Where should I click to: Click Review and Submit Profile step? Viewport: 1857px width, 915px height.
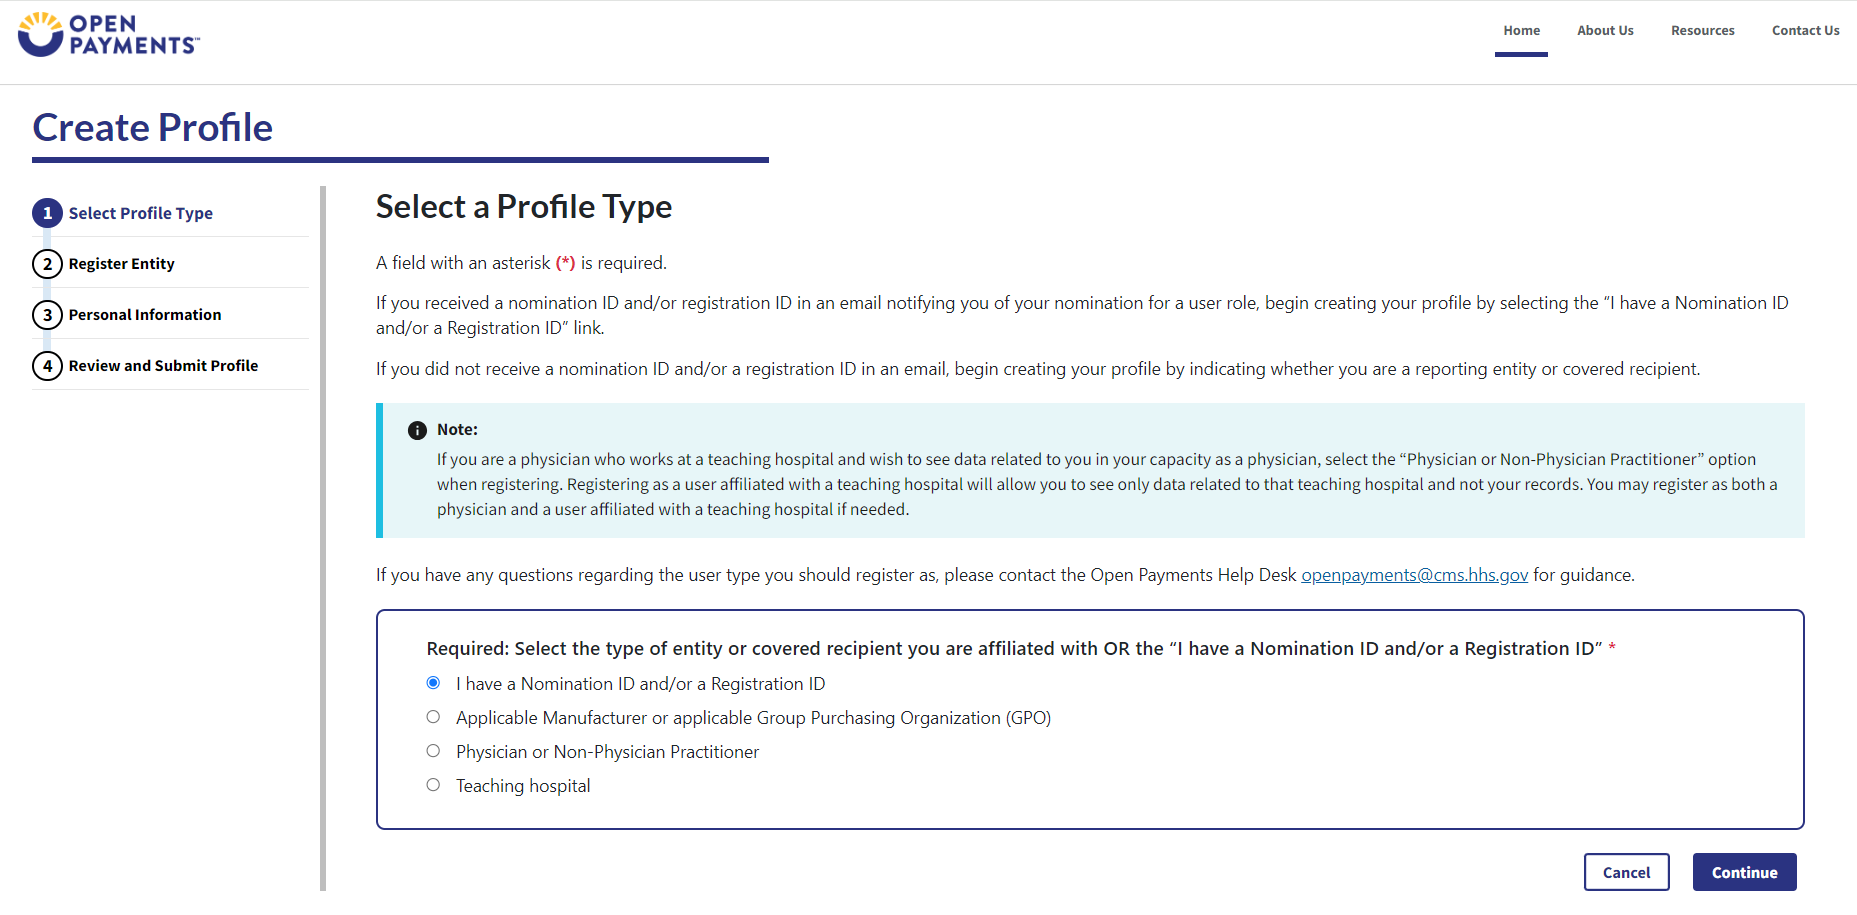pyautogui.click(x=163, y=366)
